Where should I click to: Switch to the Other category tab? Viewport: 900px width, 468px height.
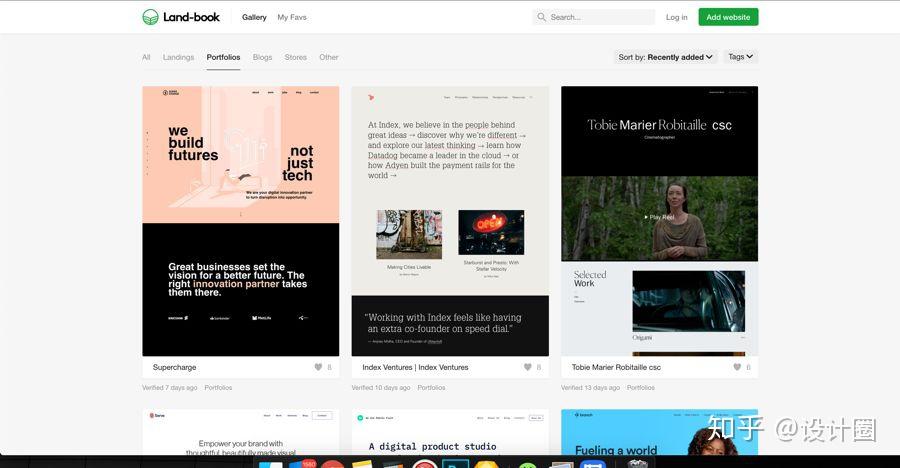[329, 57]
